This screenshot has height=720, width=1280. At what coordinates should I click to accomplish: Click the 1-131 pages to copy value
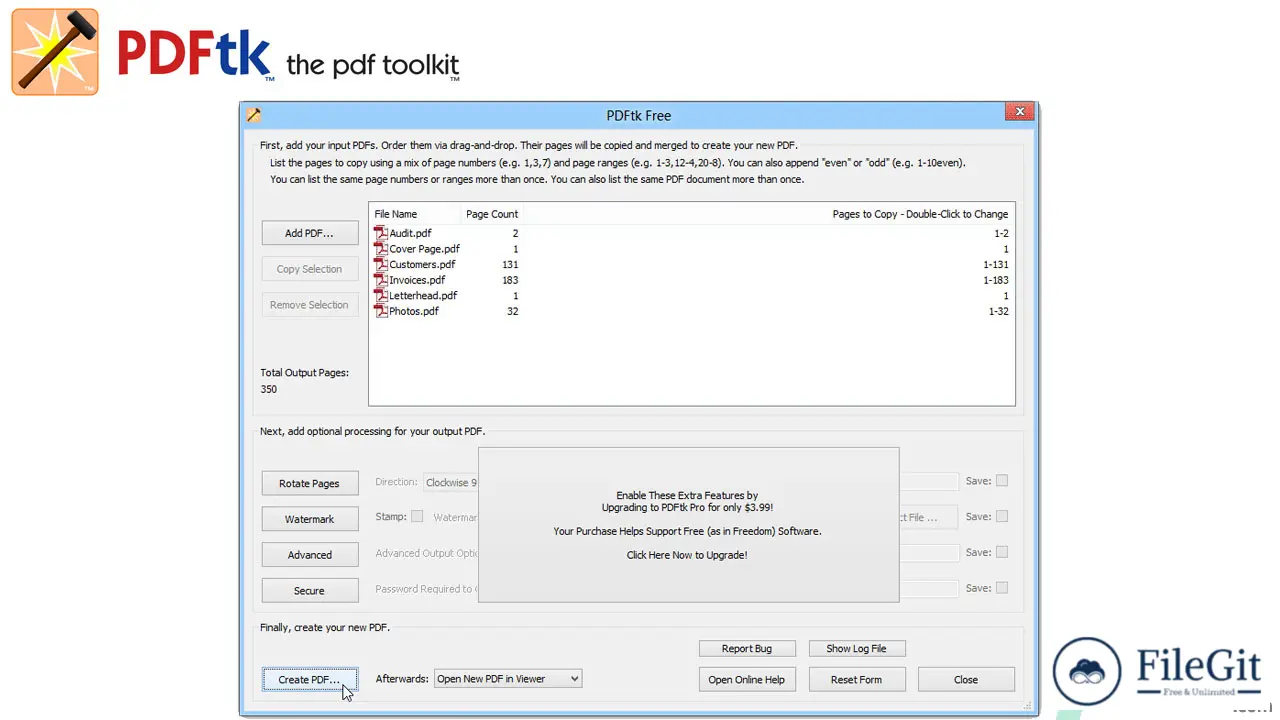996,265
